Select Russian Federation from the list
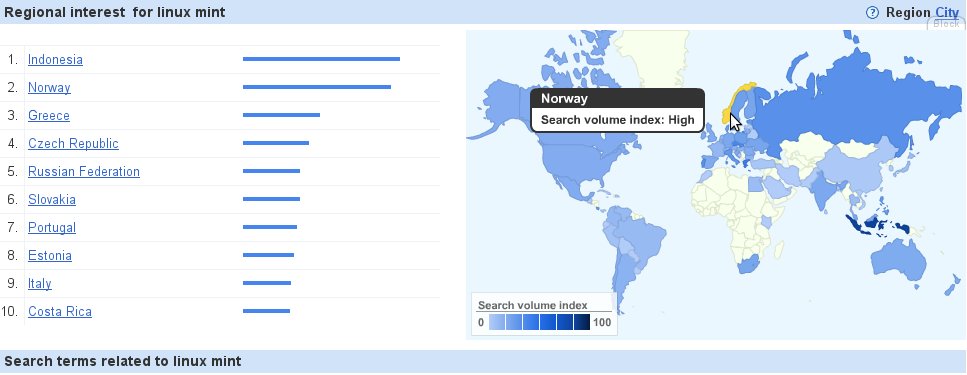967x375 pixels. pos(84,171)
